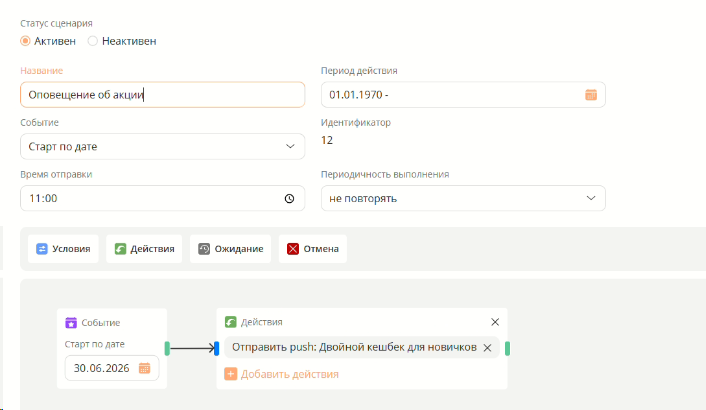Click the green Действия block header icon

231,322
